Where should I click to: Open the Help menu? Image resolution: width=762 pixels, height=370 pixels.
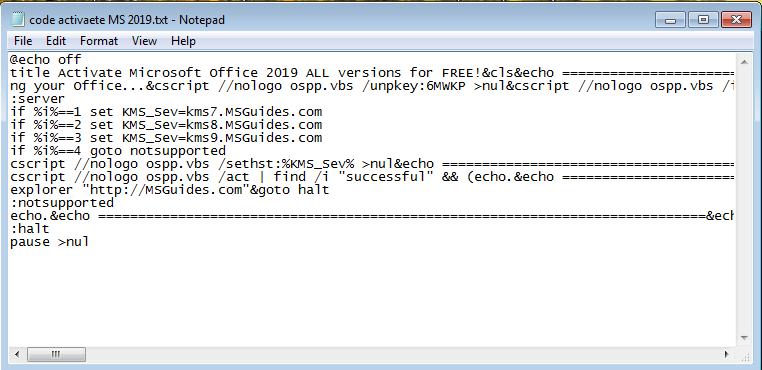coord(183,41)
